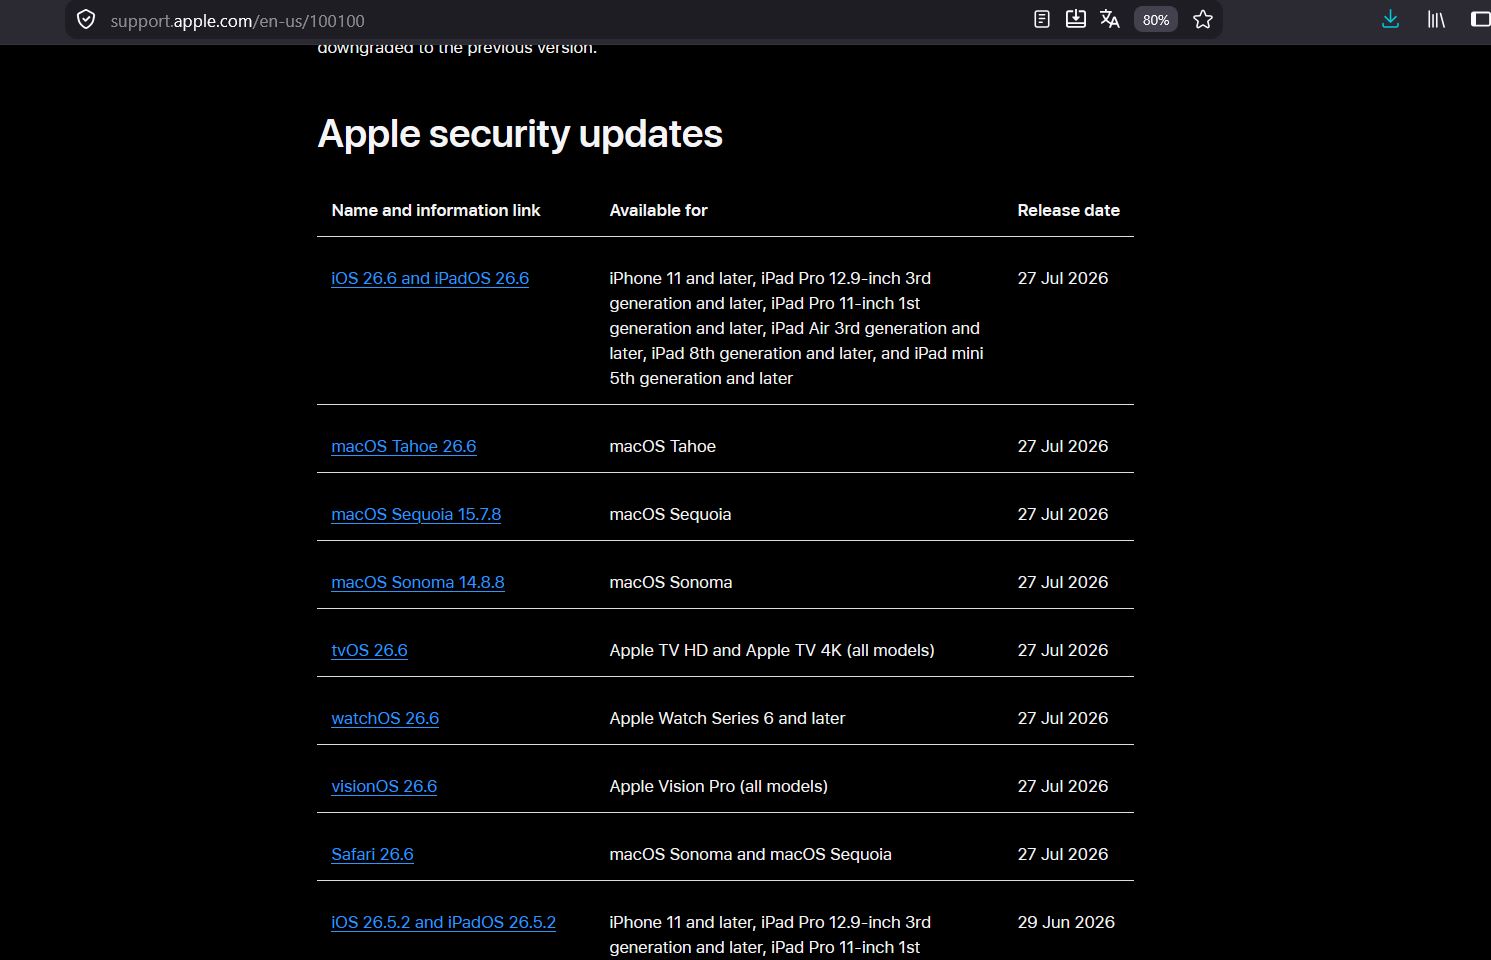
Task: Click 'macOS Tahoe' in Available for column
Action: [x=662, y=447]
